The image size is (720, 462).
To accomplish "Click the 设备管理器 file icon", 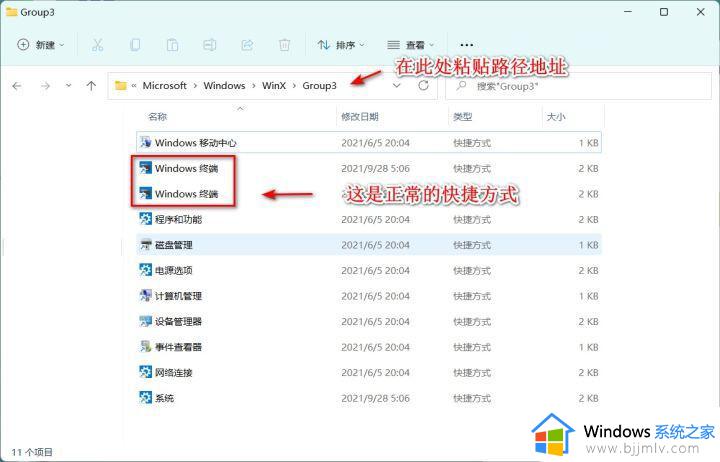I will click(146, 321).
